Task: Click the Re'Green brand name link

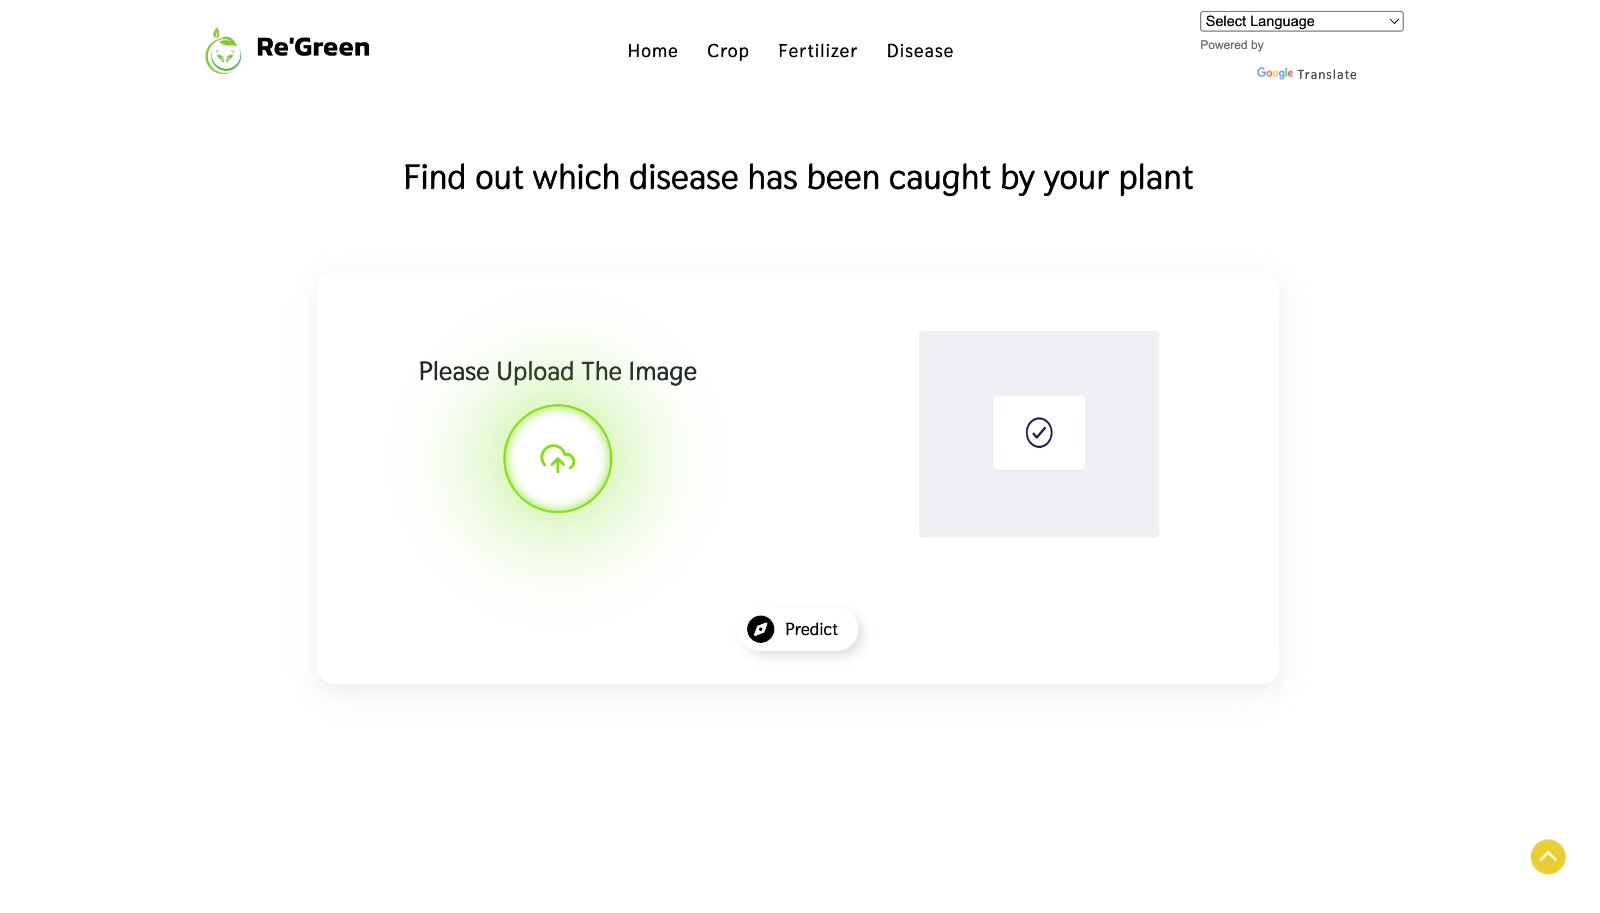Action: (313, 47)
